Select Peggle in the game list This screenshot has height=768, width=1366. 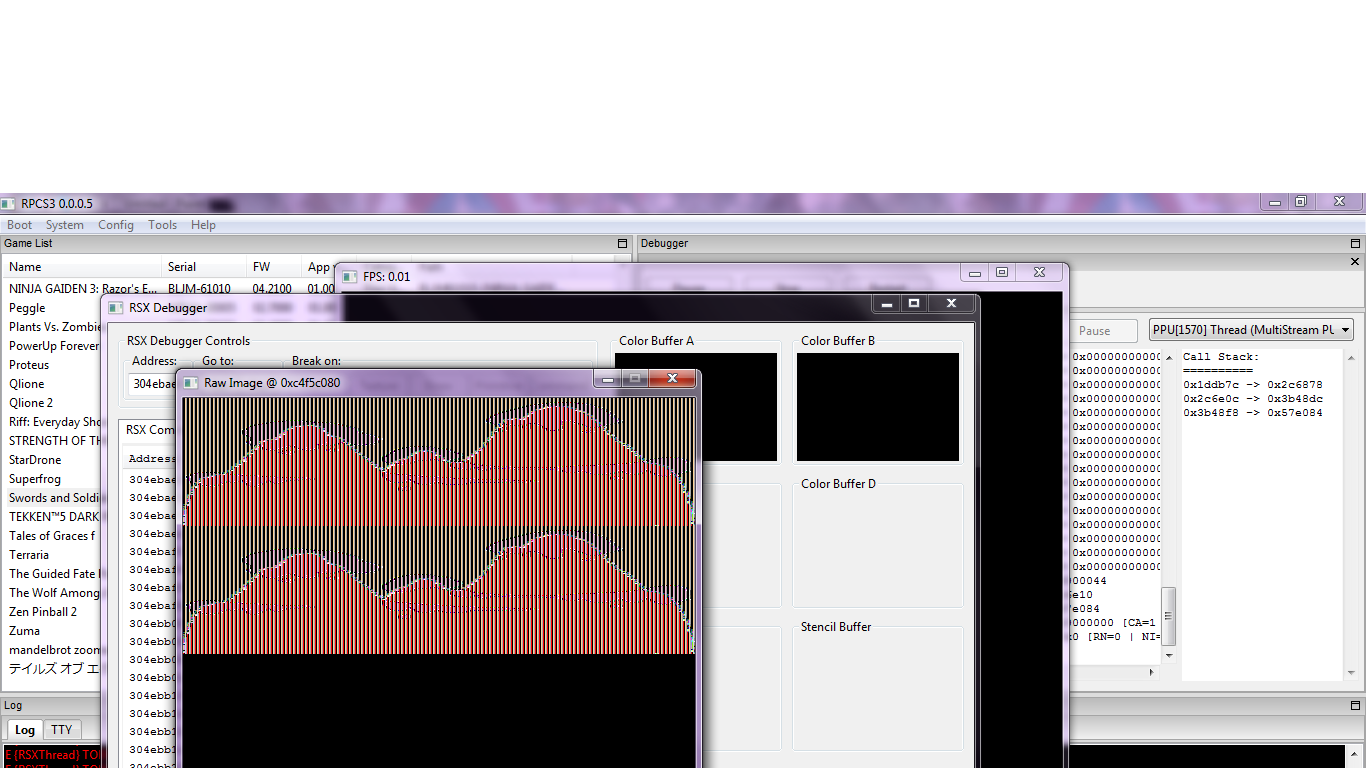[x=27, y=308]
